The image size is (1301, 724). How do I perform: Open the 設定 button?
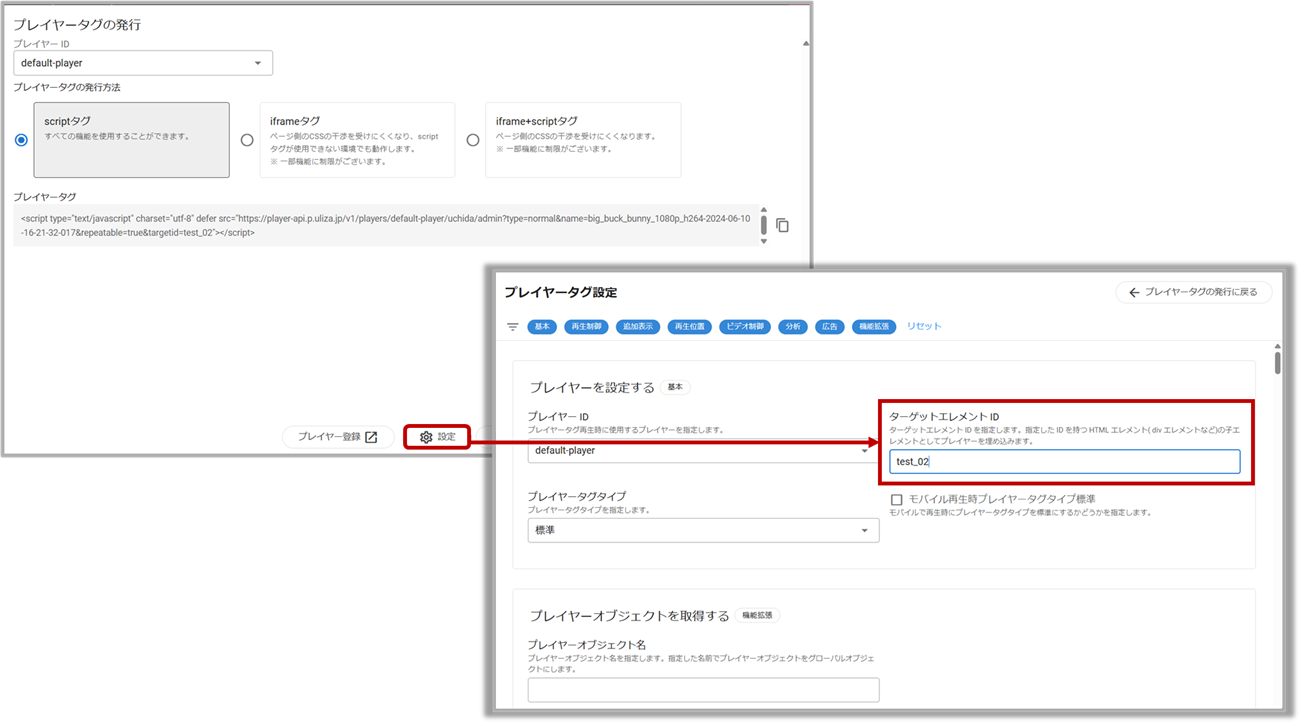click(x=437, y=437)
